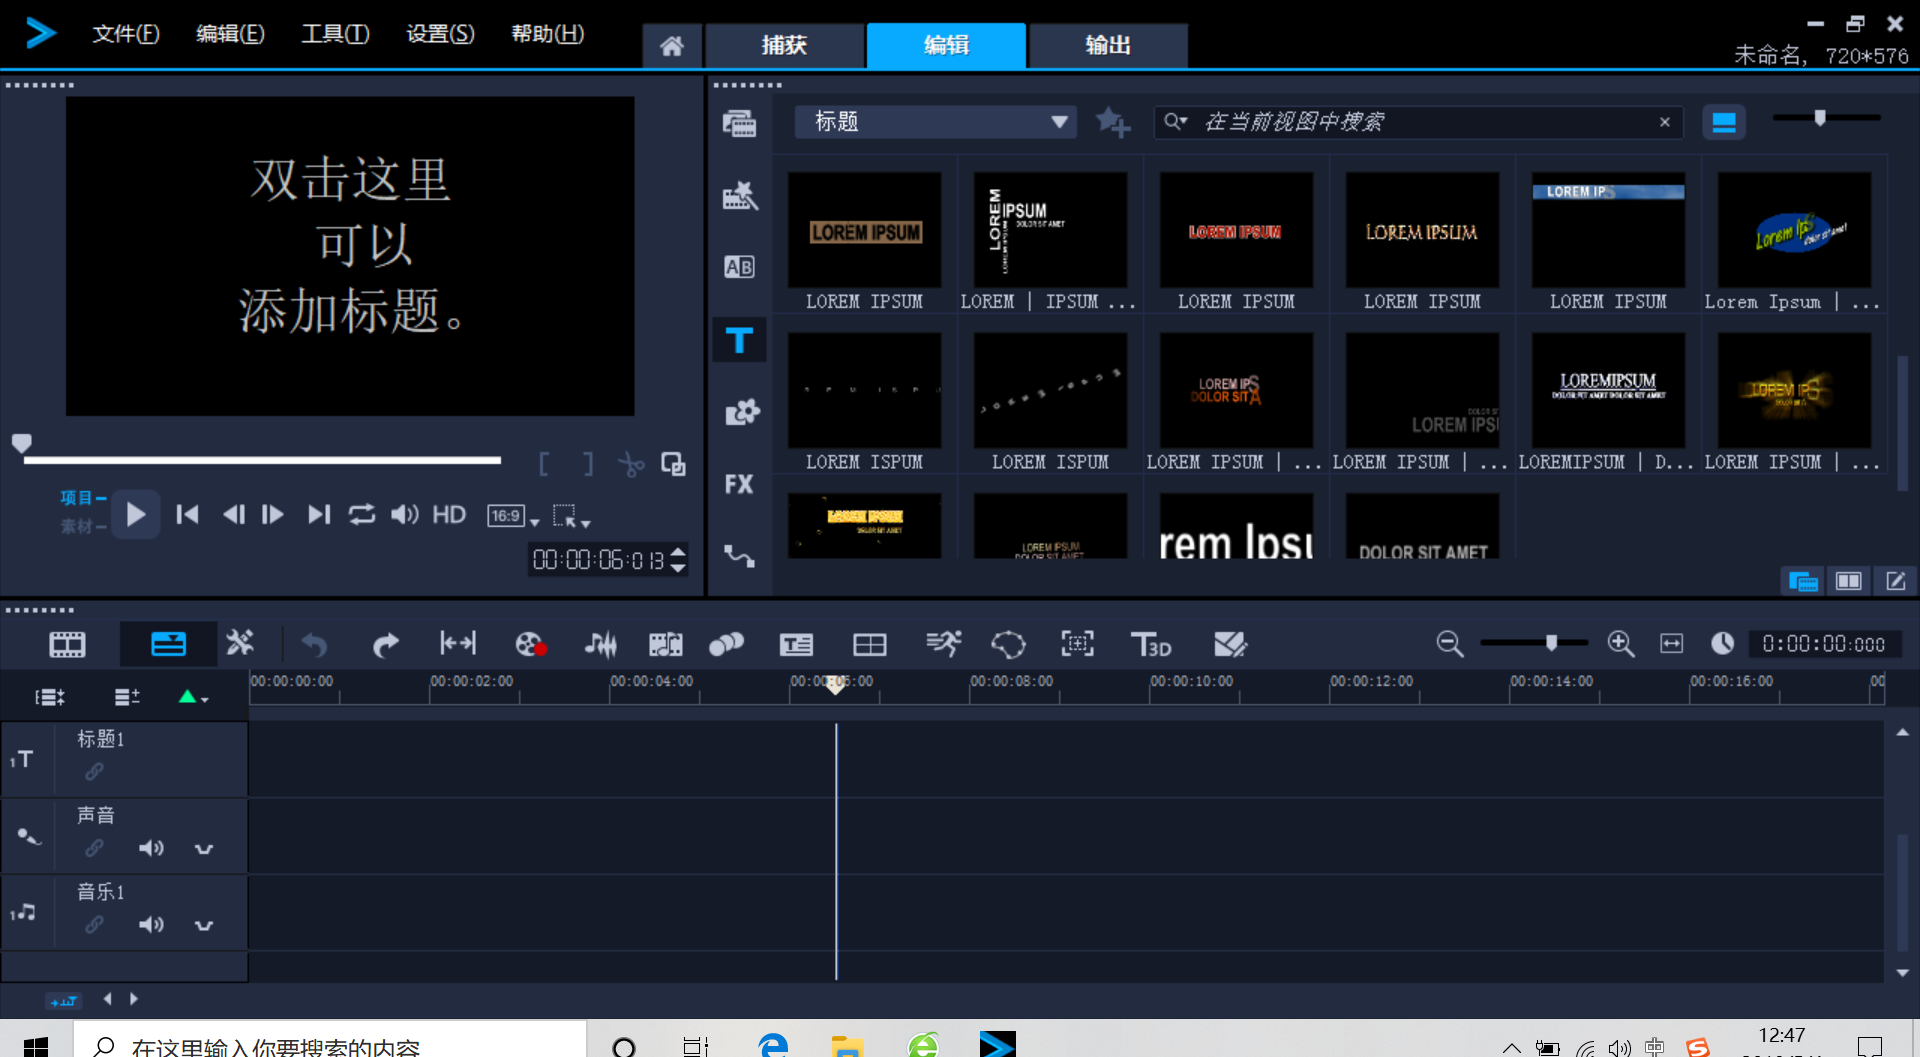Show hidden system tray icons
This screenshot has width=1920, height=1057.
1512,1047
